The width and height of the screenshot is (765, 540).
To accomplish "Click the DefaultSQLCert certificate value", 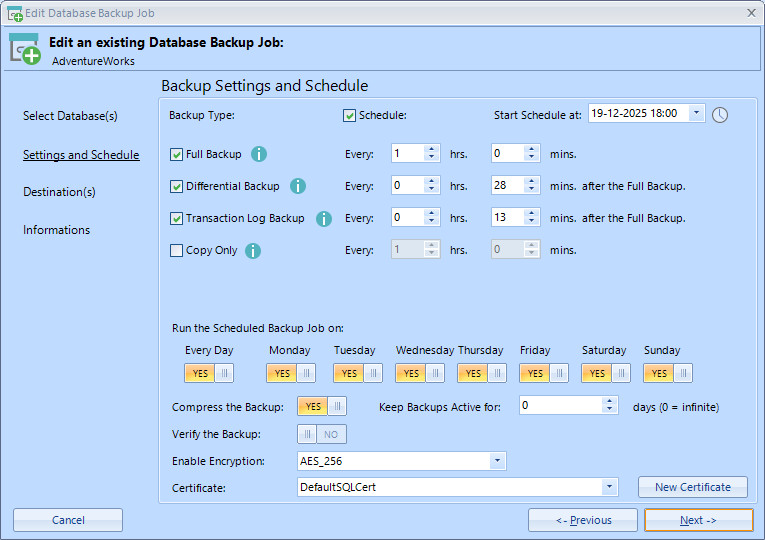I will click(x=338, y=487).
